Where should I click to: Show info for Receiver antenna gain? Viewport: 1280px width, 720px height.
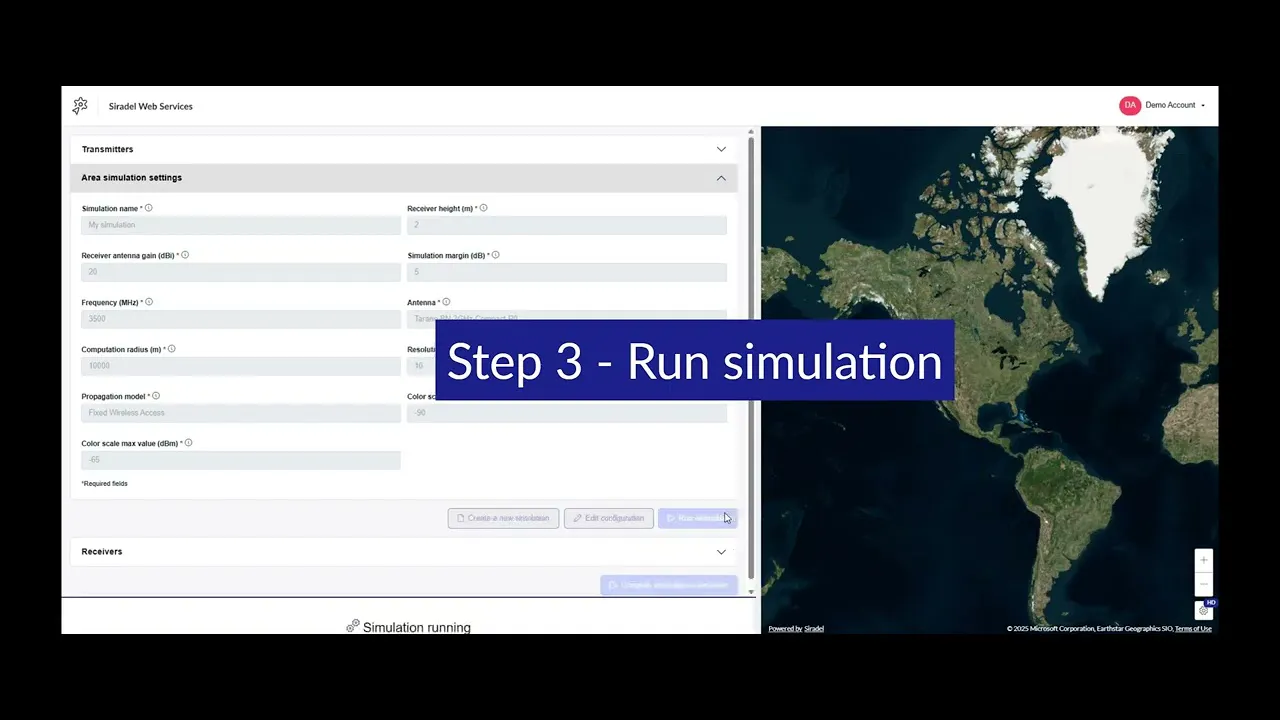click(185, 255)
